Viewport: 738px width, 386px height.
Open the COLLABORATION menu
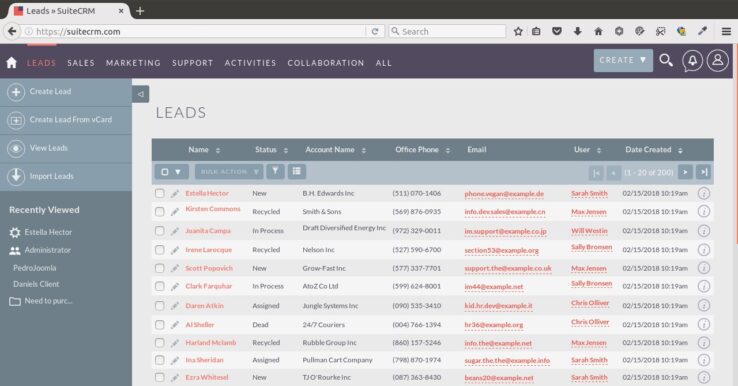point(326,63)
